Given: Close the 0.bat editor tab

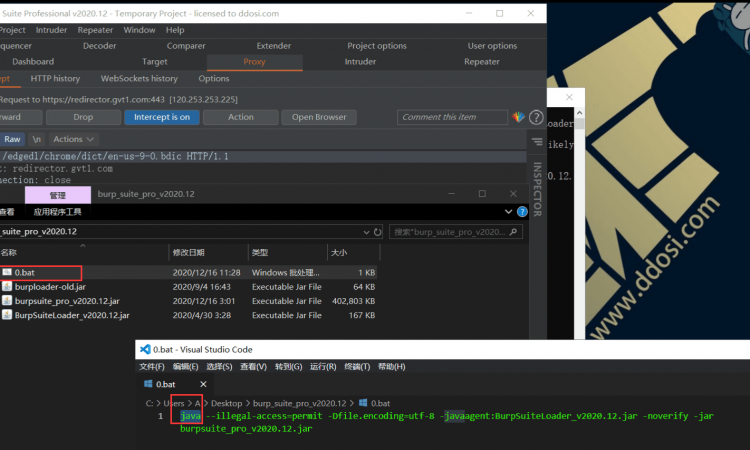Looking at the screenshot, I should (203, 384).
